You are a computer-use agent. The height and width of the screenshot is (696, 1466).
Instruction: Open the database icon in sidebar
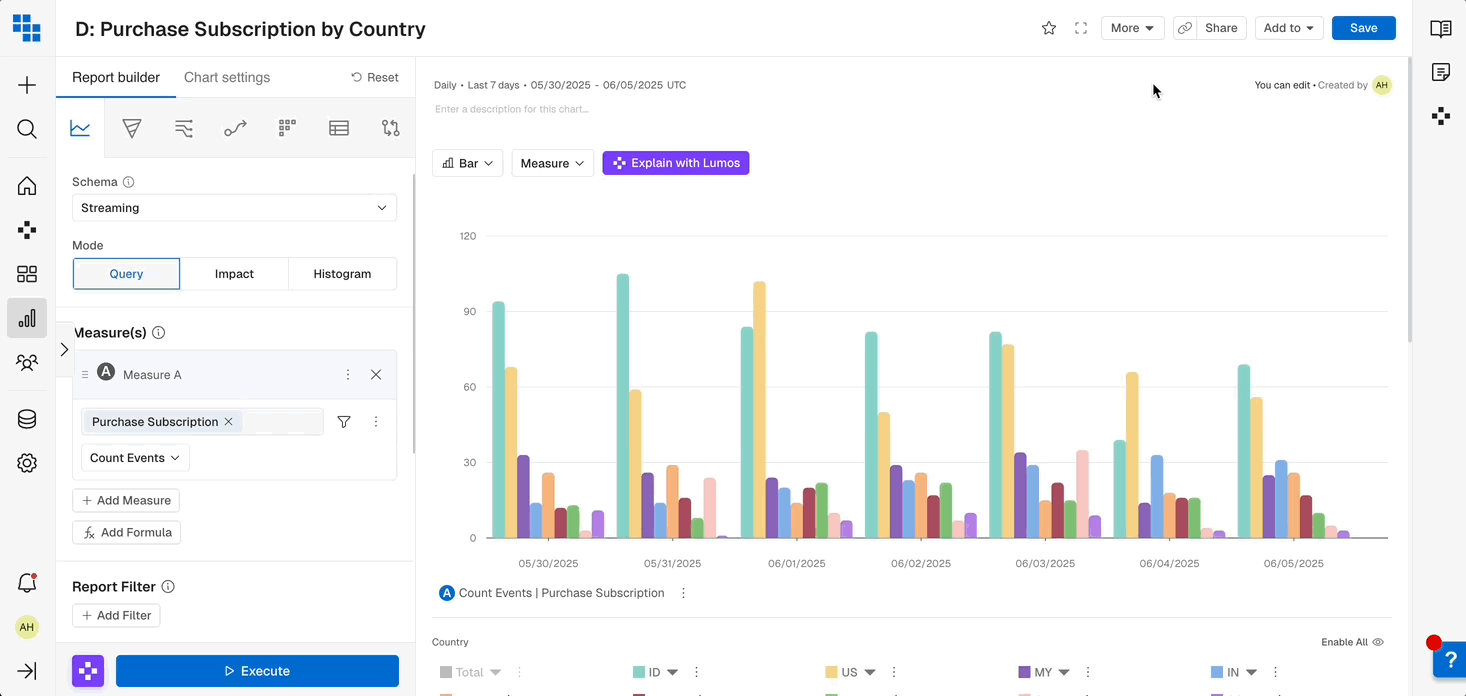(27, 419)
